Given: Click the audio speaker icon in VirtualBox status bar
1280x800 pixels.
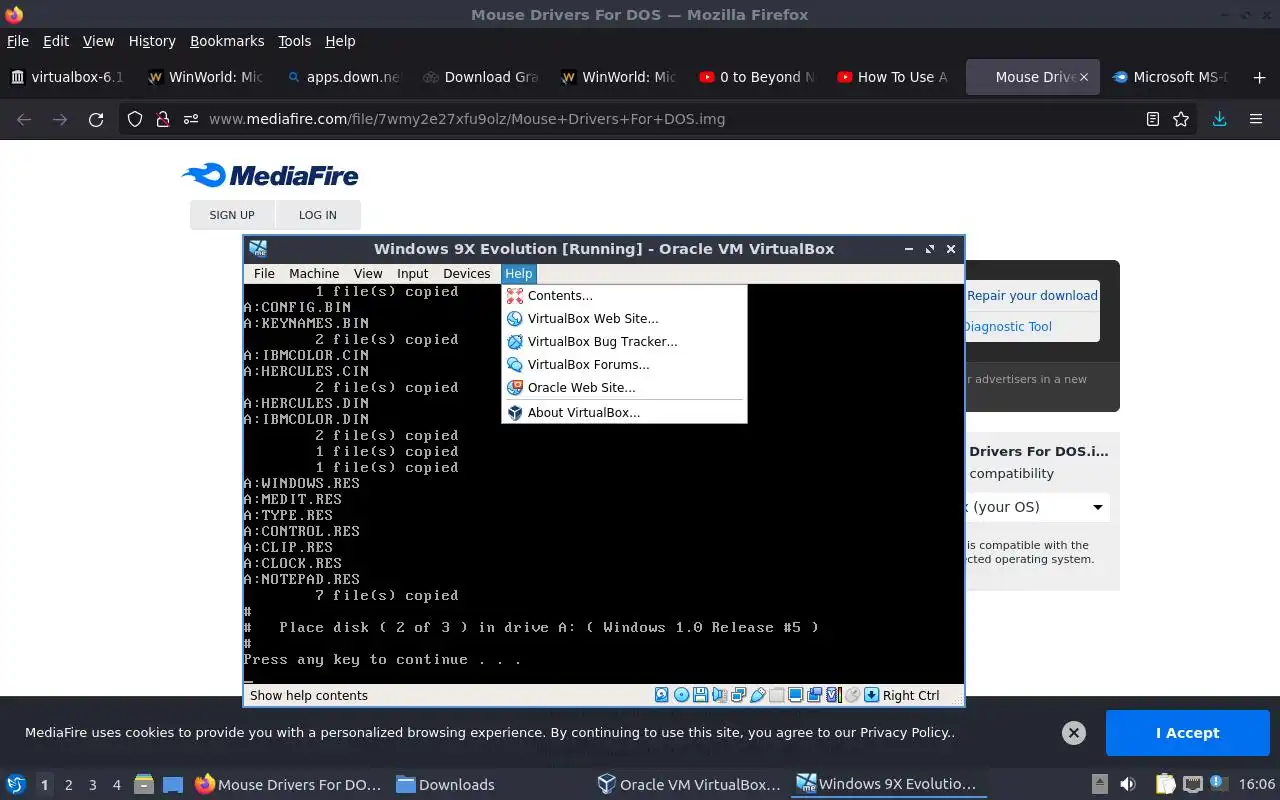Looking at the screenshot, I should (x=719, y=695).
